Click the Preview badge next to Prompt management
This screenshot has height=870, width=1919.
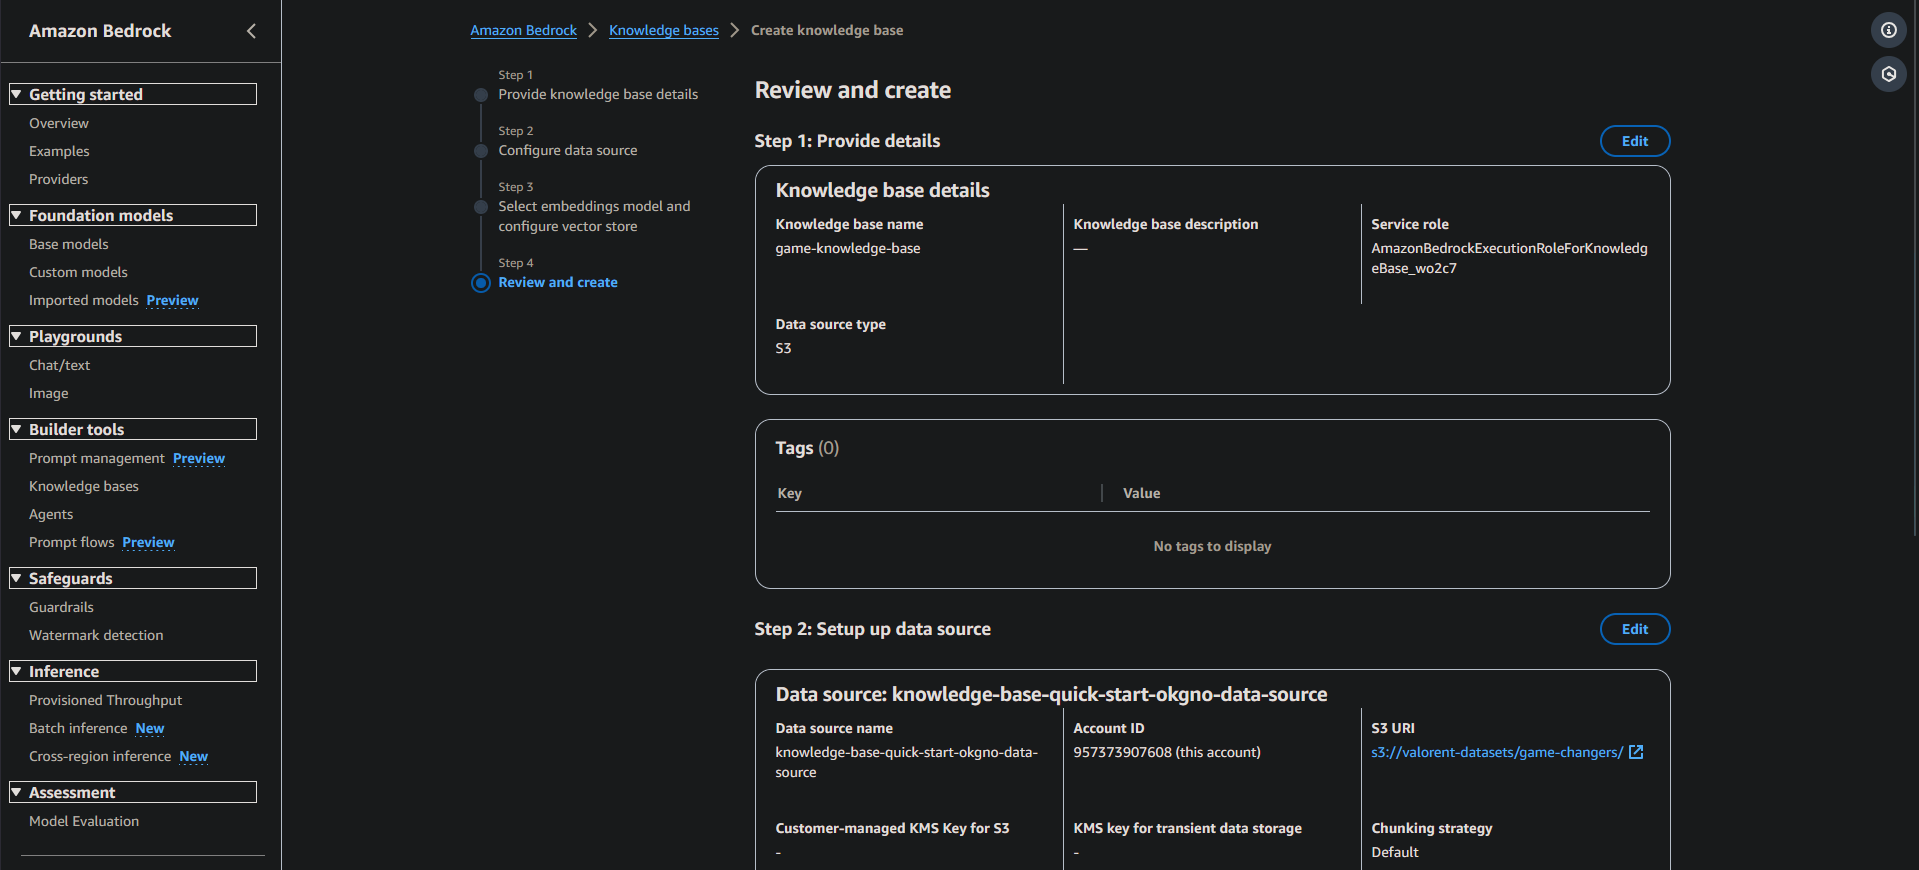coord(199,458)
